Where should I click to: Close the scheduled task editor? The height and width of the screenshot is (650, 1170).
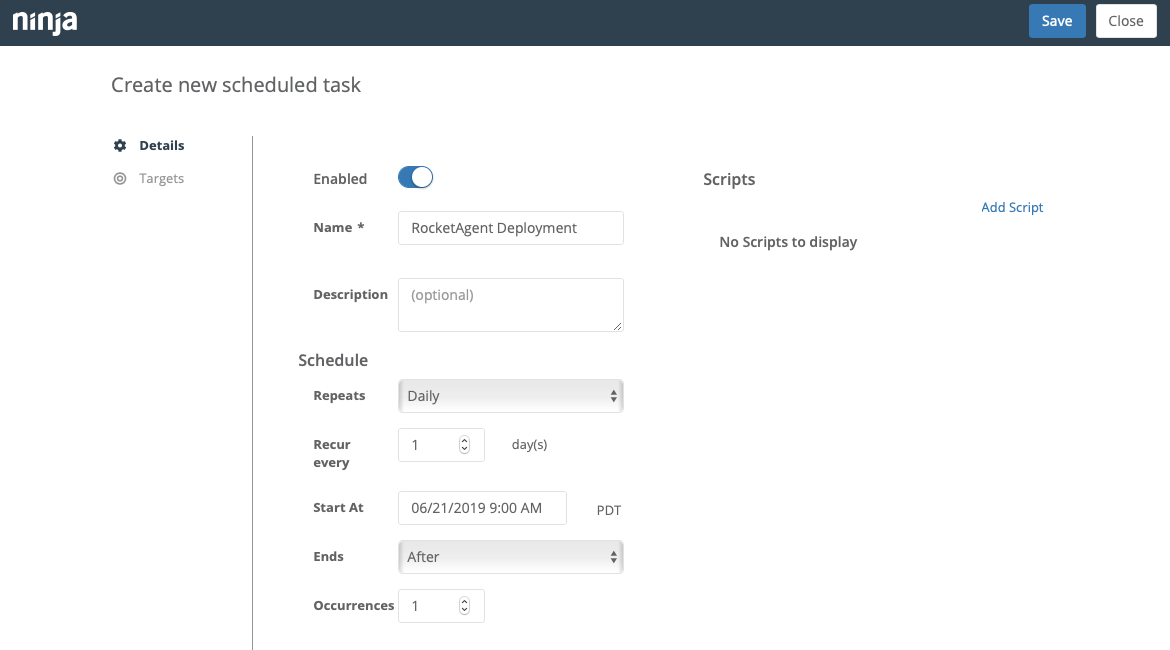tap(1126, 21)
